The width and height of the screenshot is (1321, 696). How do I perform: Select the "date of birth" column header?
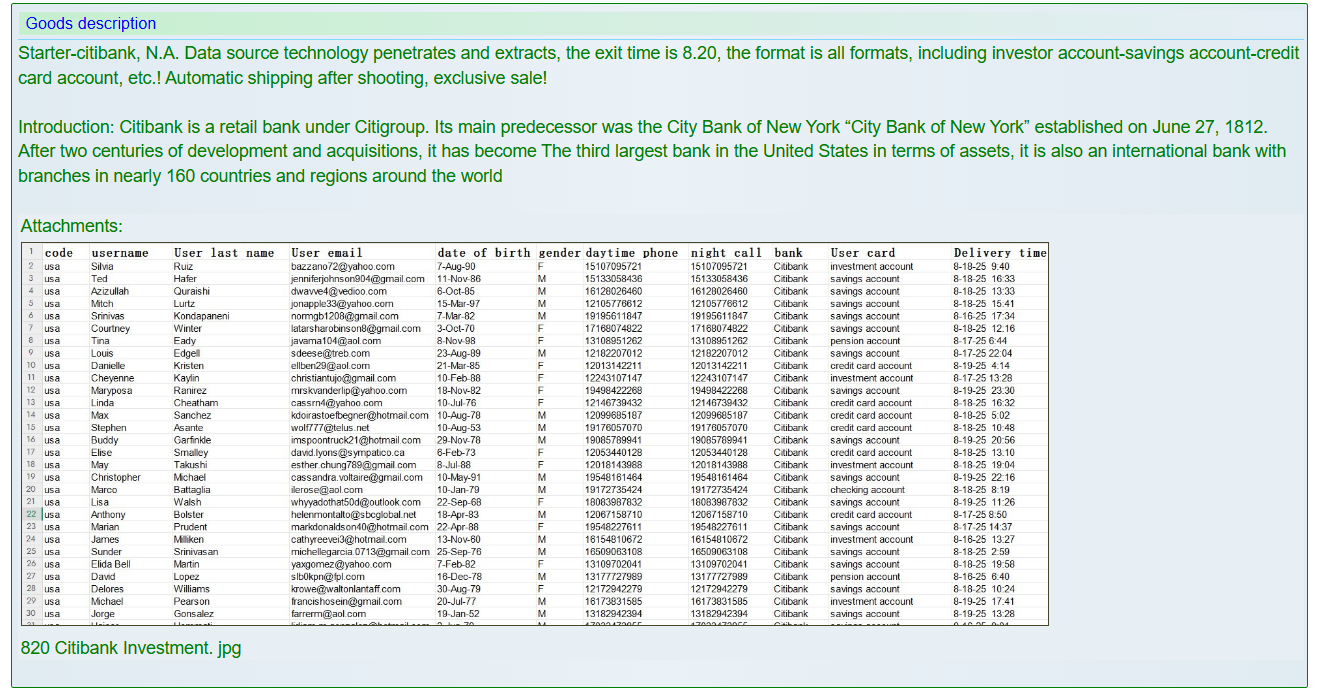(x=483, y=253)
